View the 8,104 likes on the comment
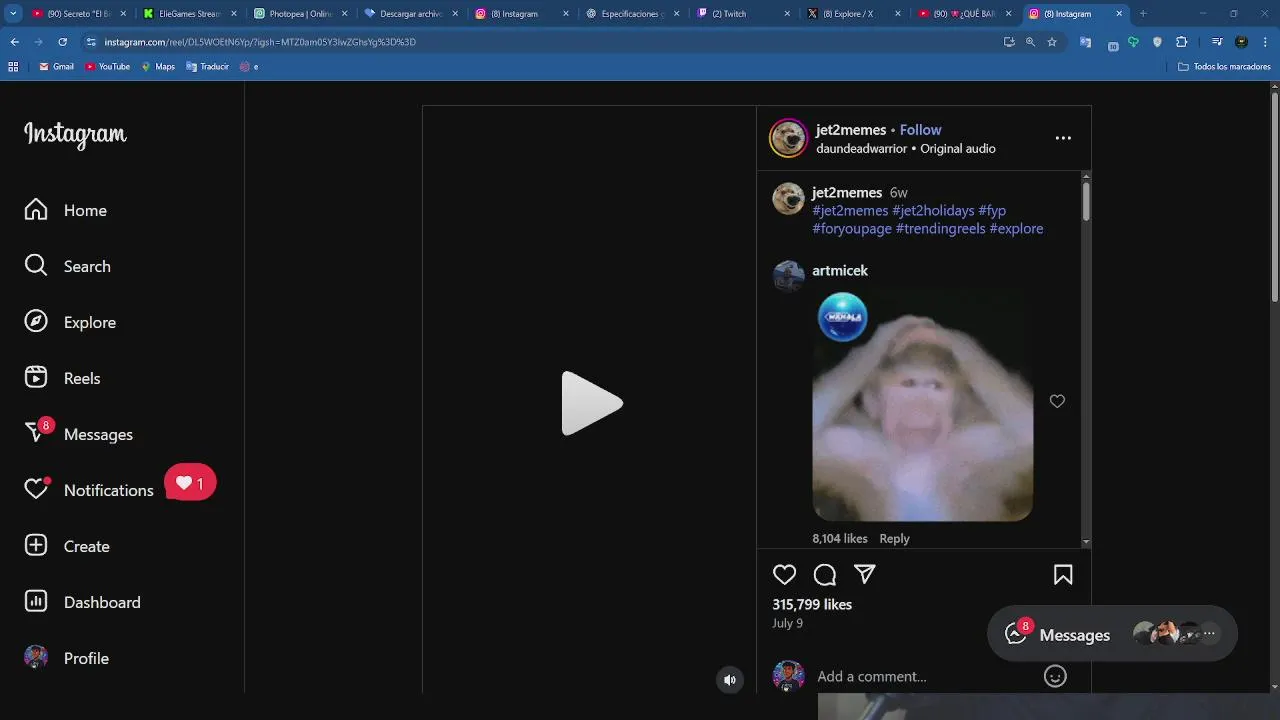This screenshot has height=720, width=1280. click(840, 538)
